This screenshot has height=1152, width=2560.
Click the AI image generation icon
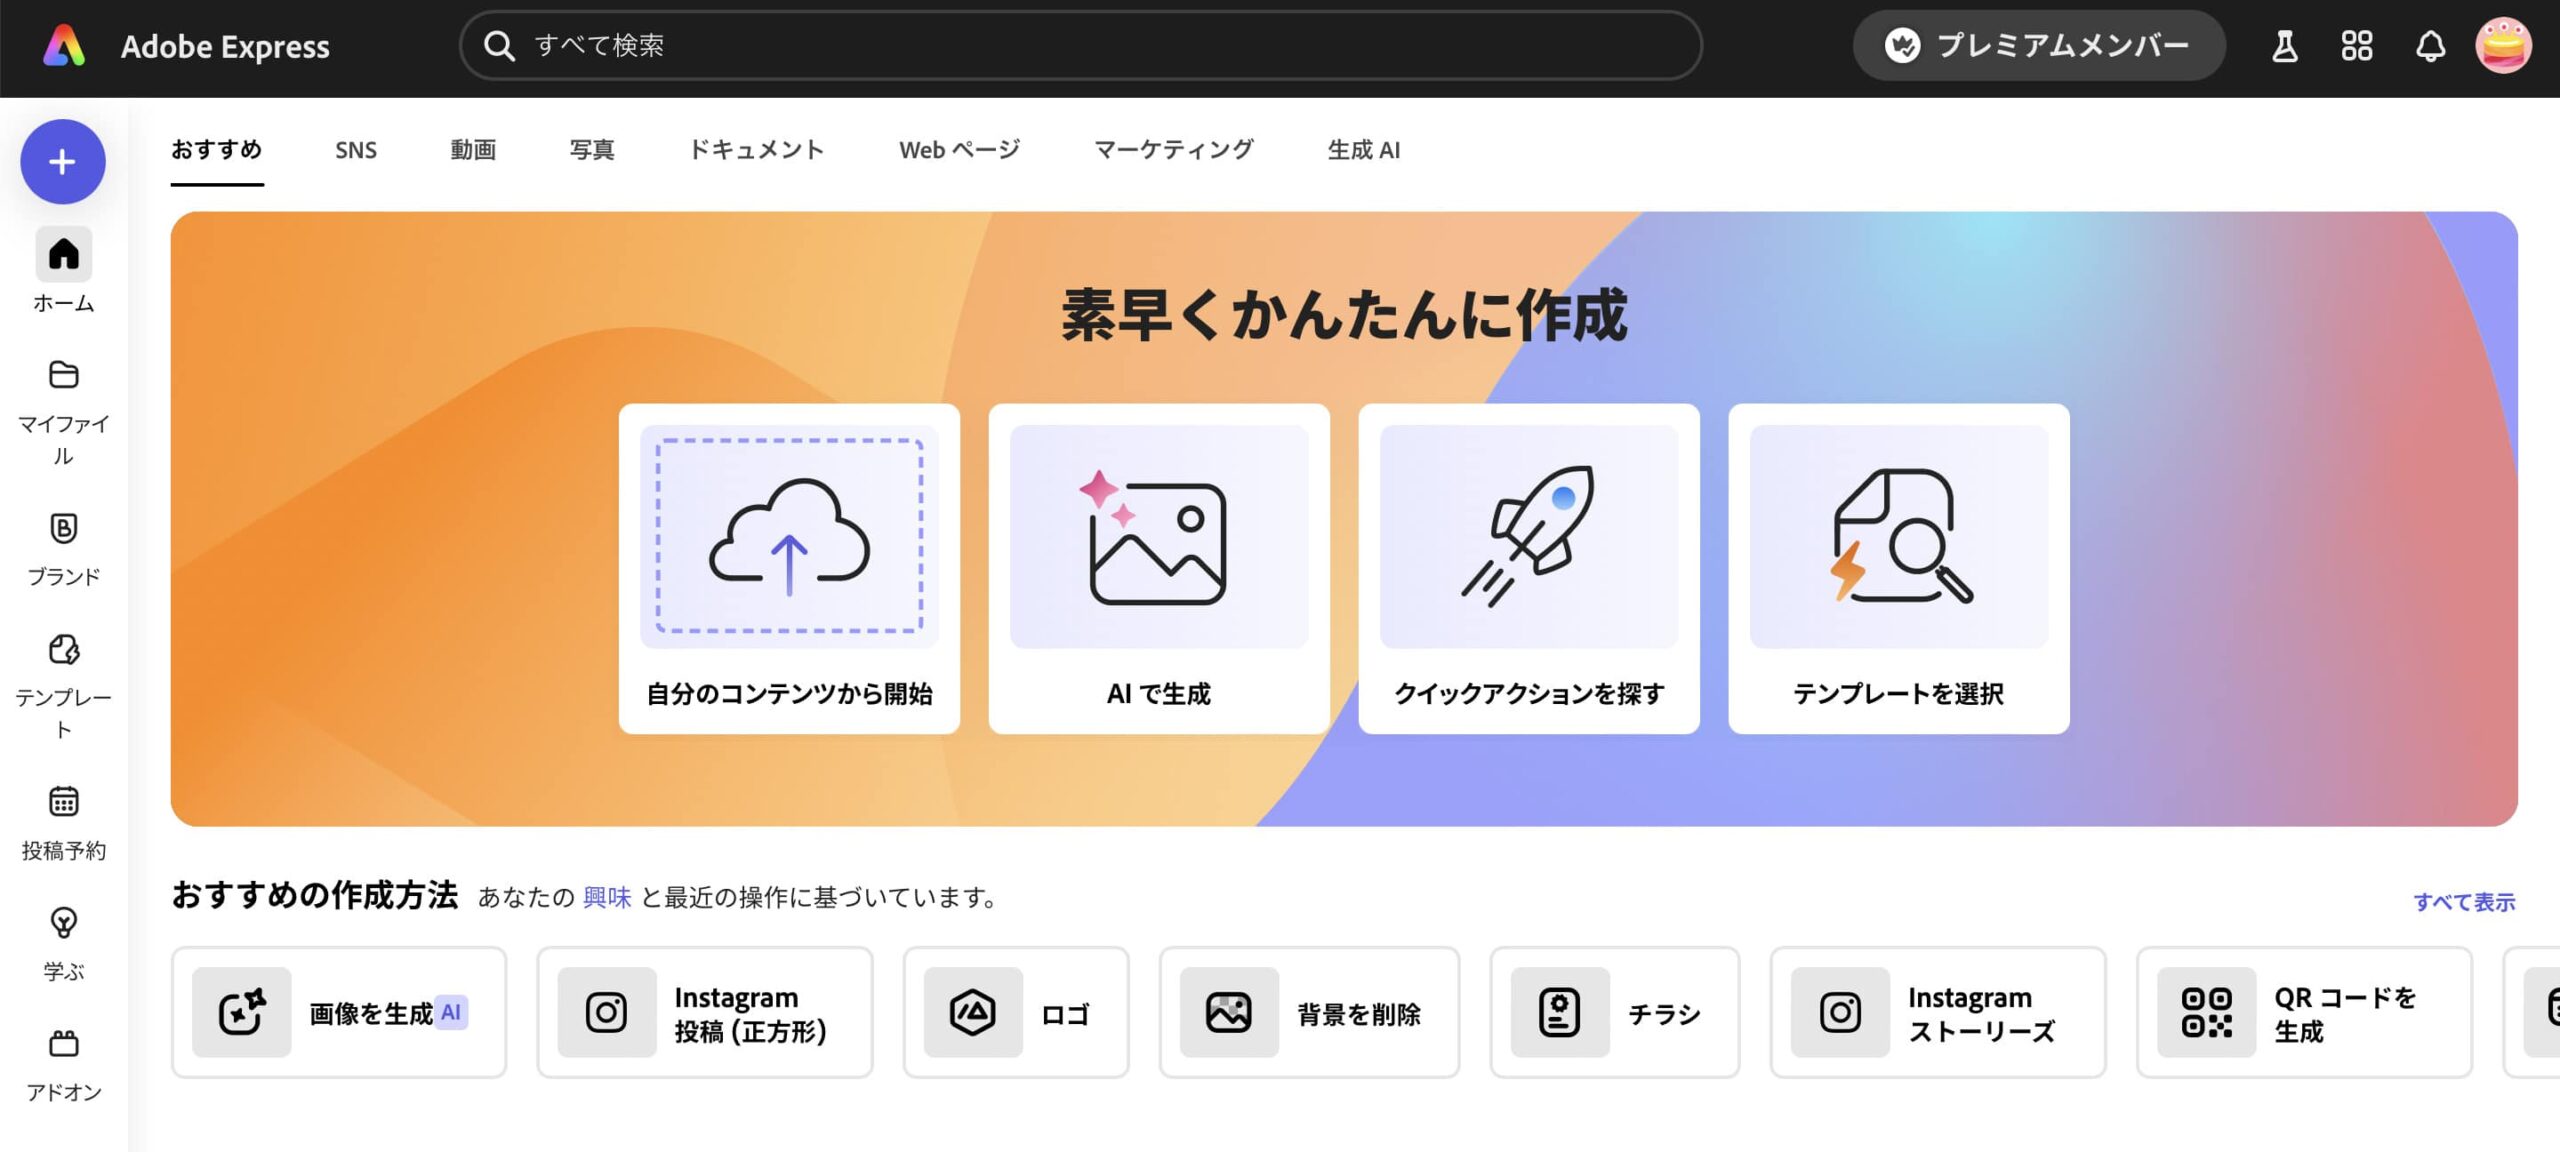pos(1159,536)
